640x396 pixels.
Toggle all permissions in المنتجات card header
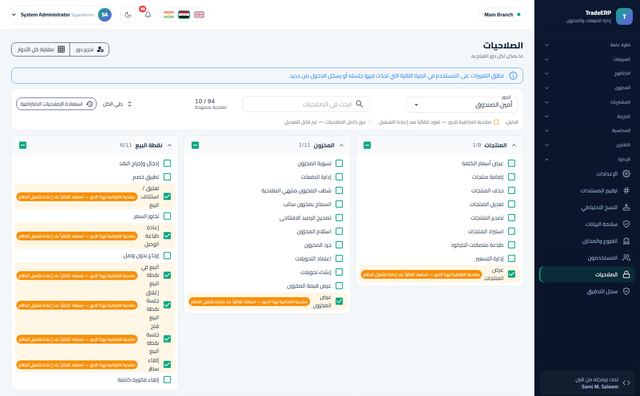tap(367, 145)
